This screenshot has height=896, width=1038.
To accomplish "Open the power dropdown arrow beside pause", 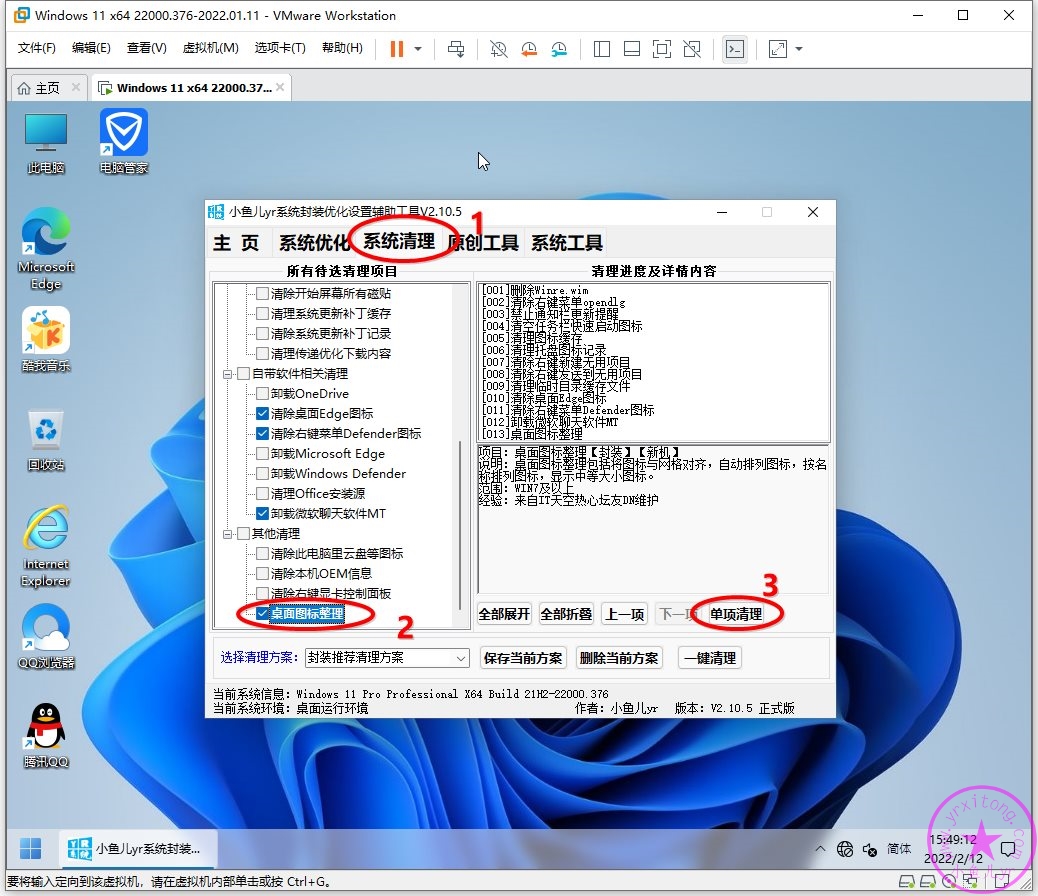I will point(418,49).
